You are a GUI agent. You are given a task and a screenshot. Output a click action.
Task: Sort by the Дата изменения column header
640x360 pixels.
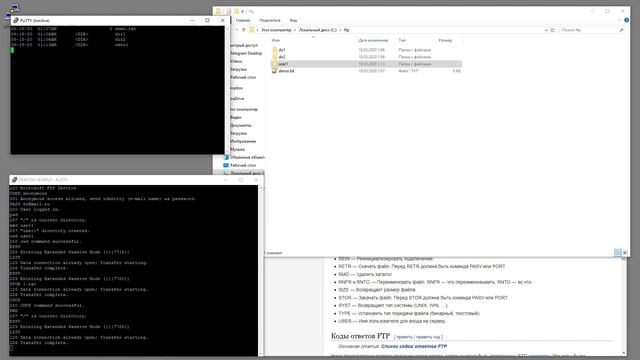click(373, 40)
